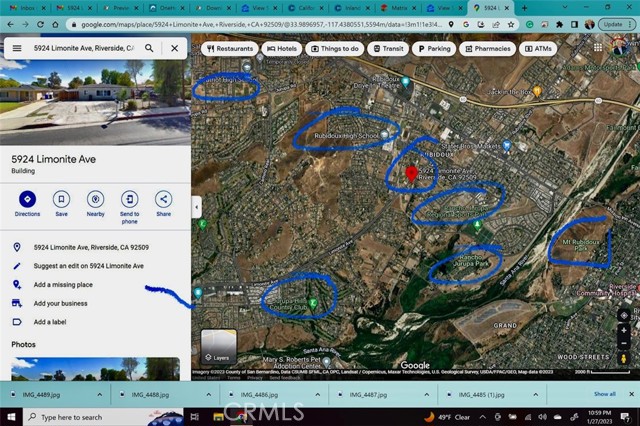Save this place with Save icon
The height and width of the screenshot is (426, 640).
(x=61, y=199)
